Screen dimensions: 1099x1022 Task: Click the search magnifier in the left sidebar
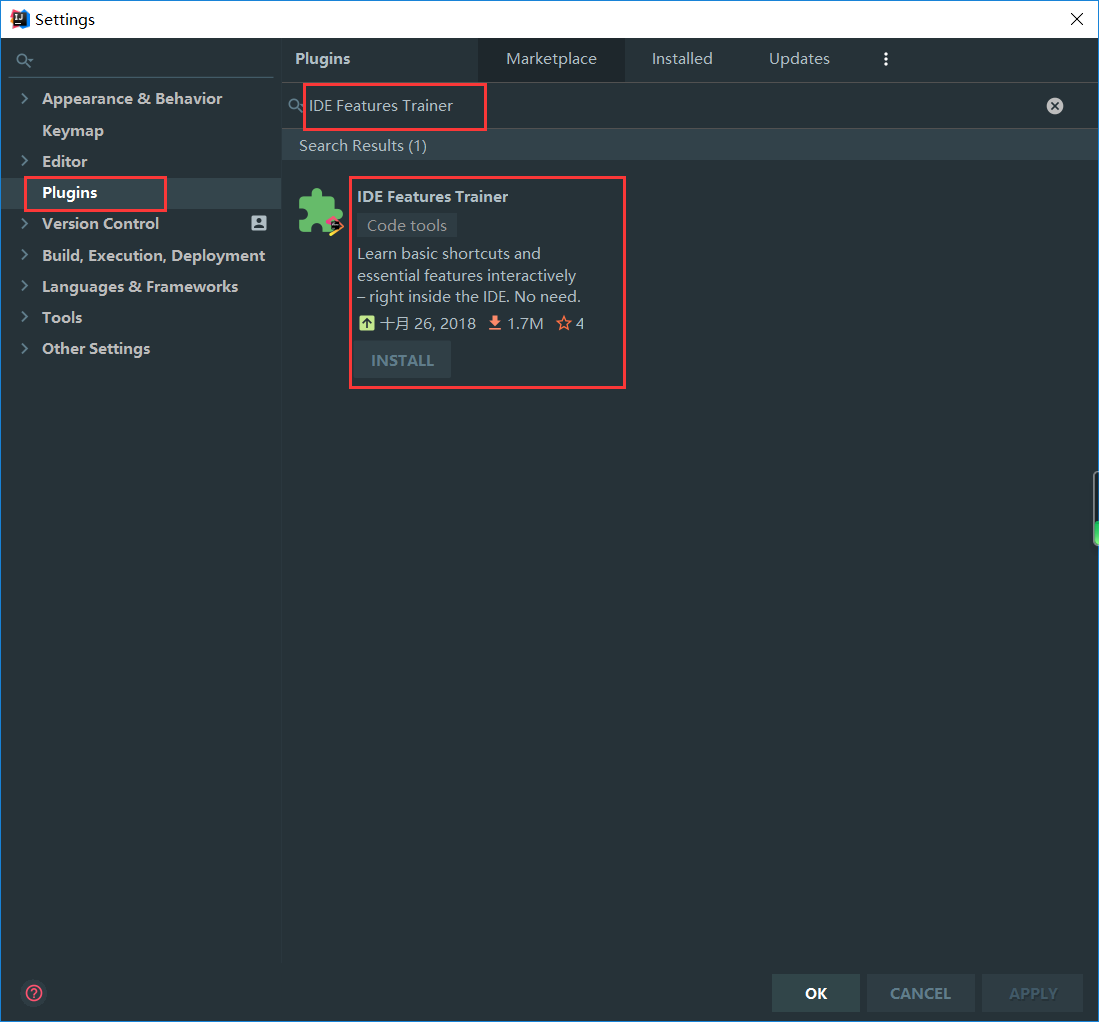(x=22, y=59)
